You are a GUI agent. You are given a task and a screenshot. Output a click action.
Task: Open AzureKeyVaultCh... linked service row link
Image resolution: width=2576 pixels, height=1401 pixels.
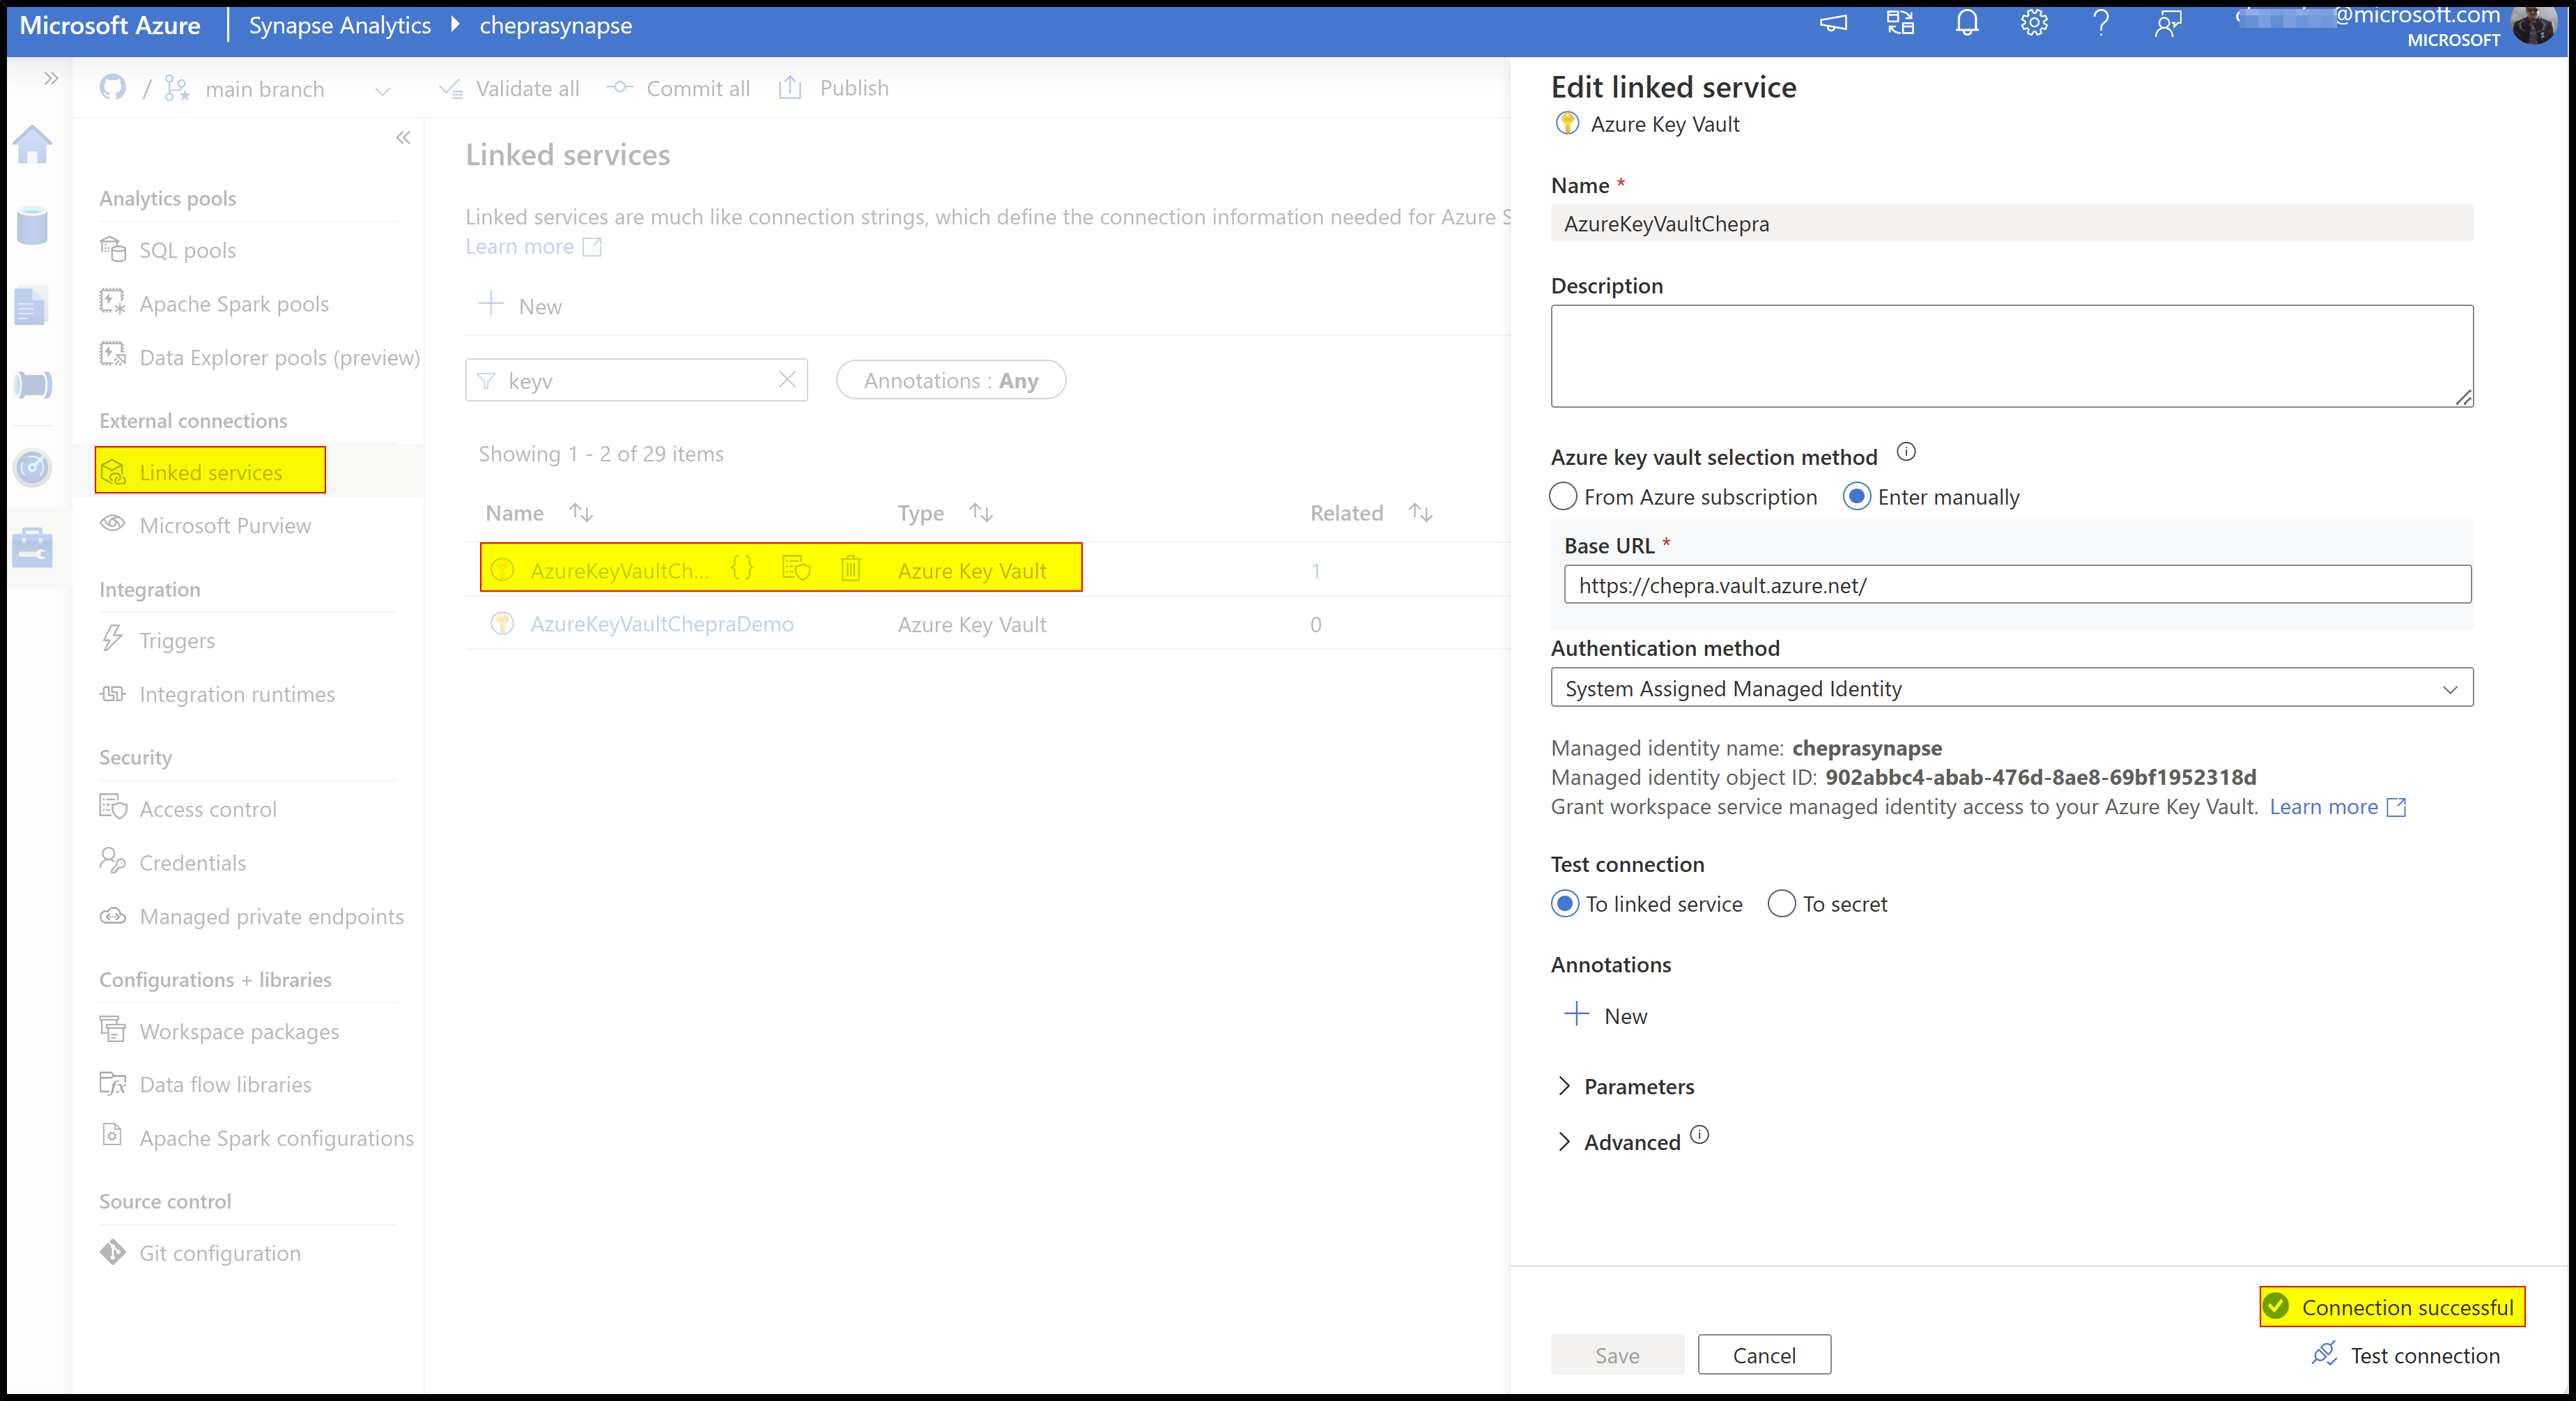click(x=620, y=570)
